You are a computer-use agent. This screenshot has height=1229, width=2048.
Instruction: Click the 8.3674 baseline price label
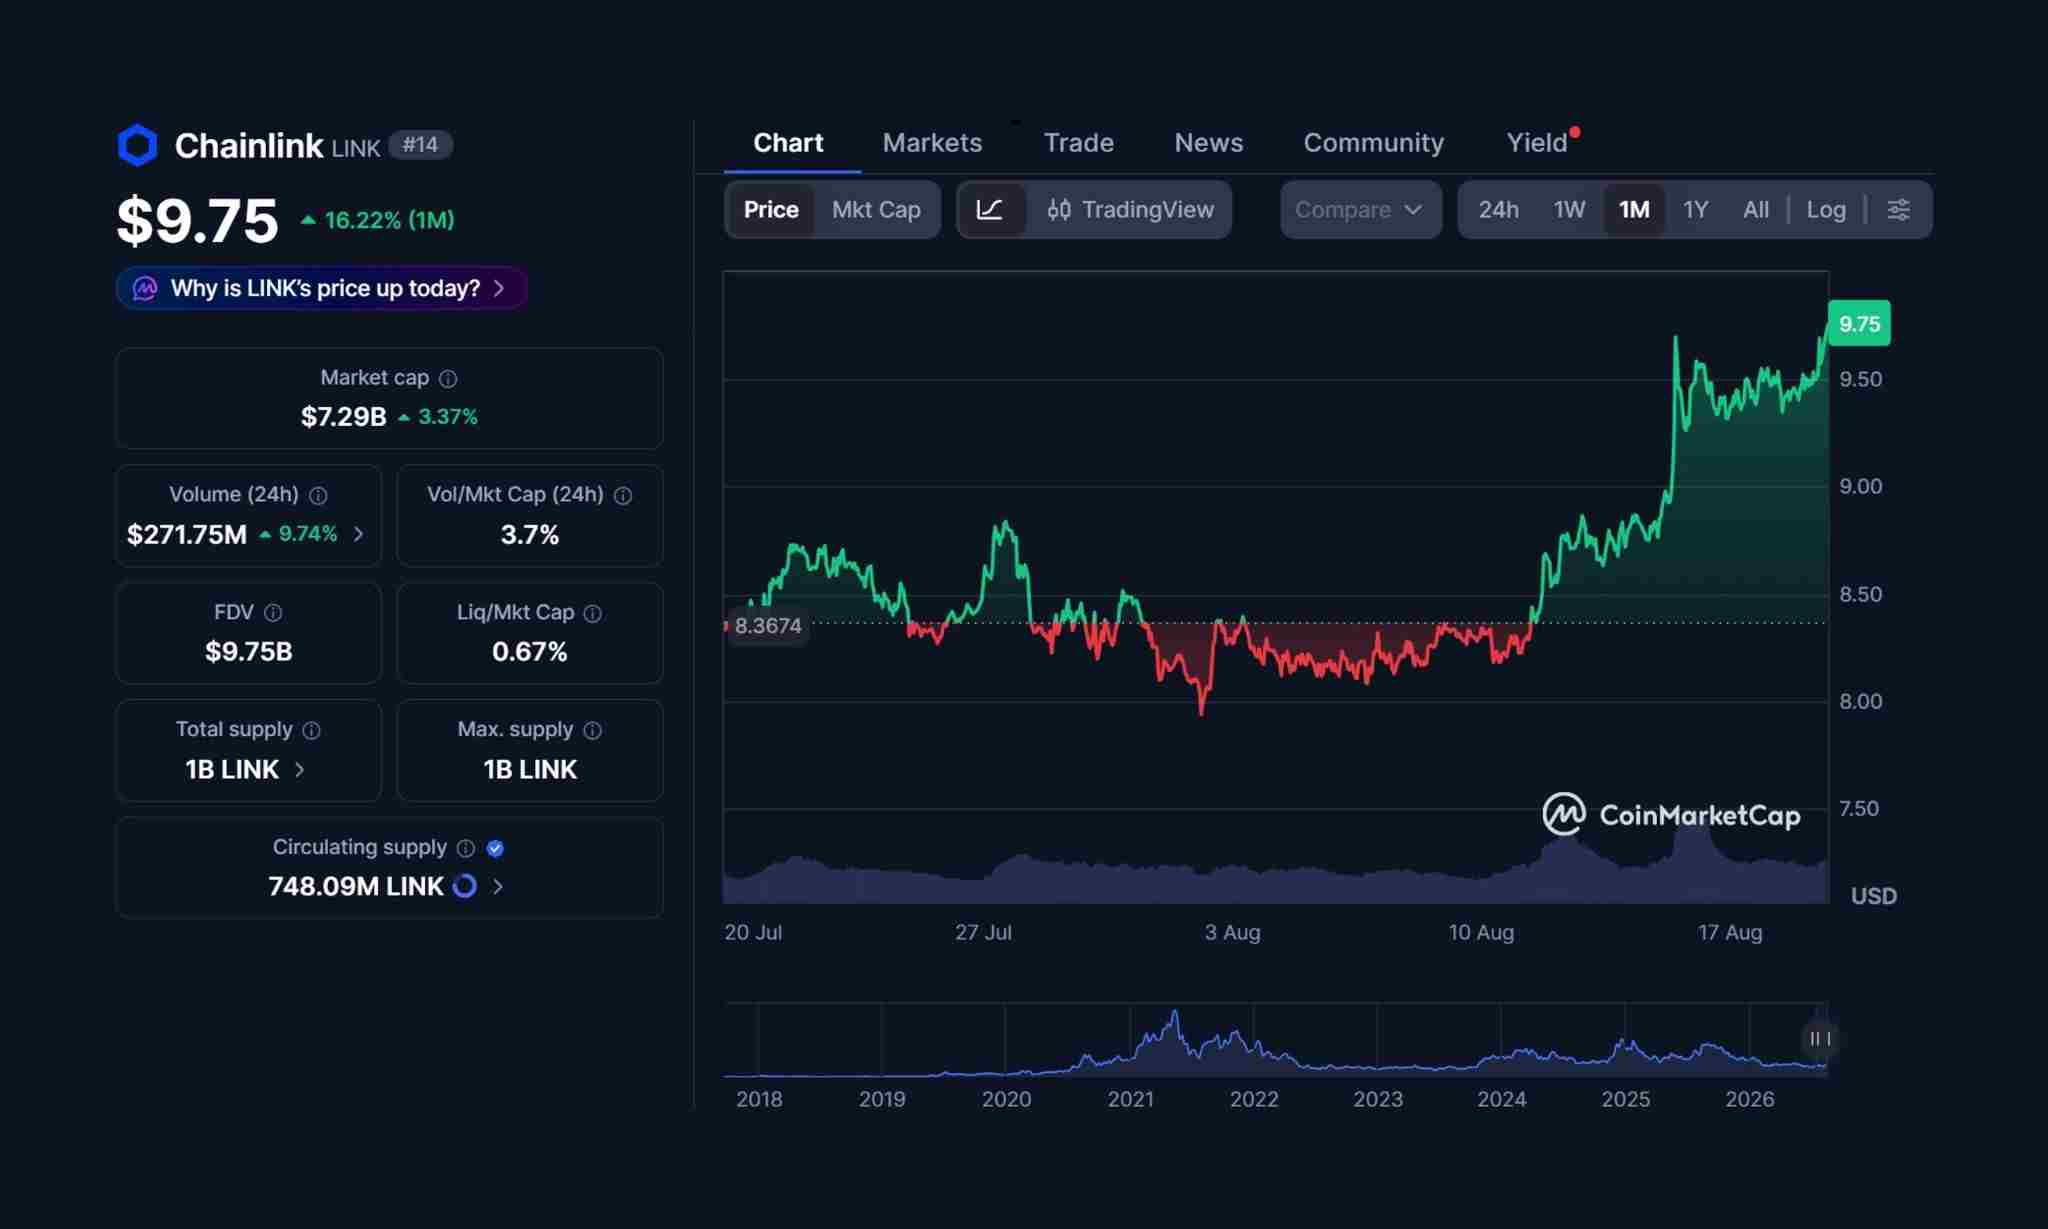coord(767,626)
